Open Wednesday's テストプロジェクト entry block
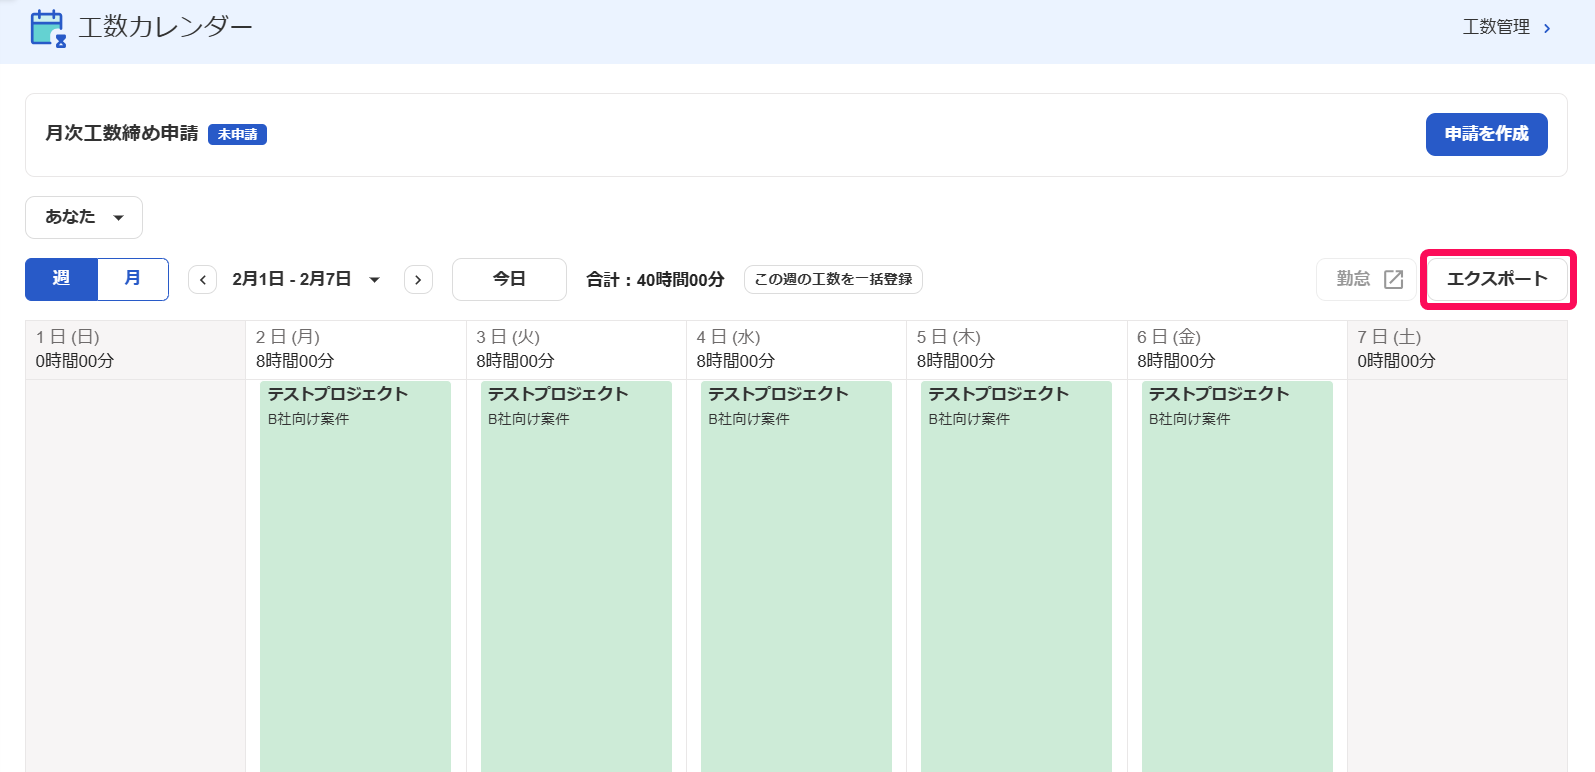Viewport: 1595px width, 772px height. click(x=796, y=576)
